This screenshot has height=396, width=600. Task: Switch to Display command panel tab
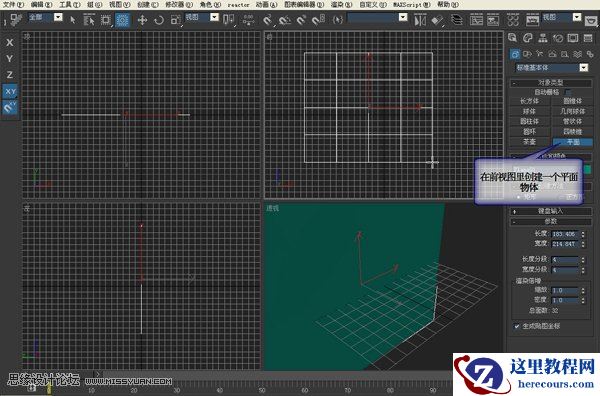(x=573, y=37)
